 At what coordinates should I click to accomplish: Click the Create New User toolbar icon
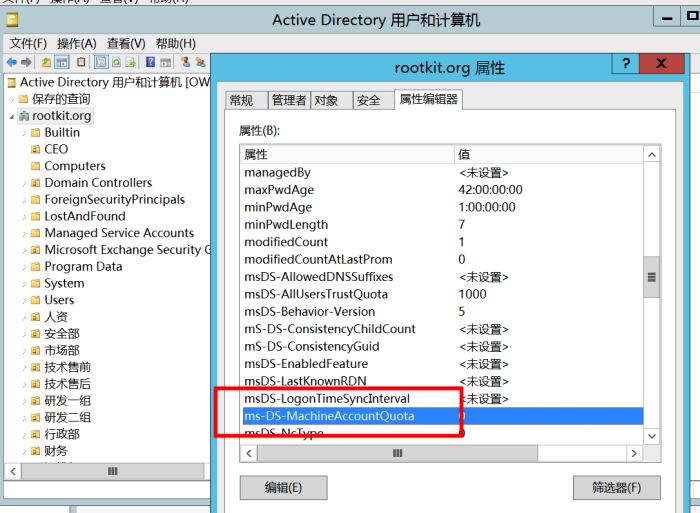coord(185,62)
